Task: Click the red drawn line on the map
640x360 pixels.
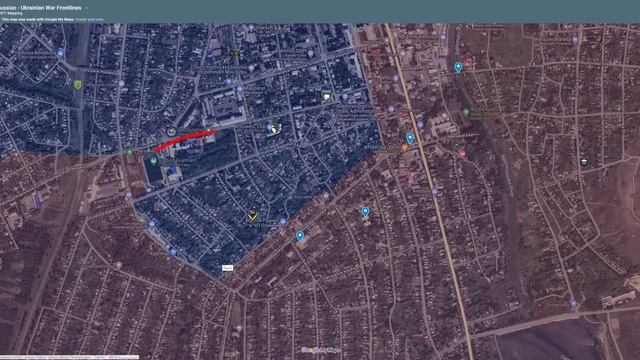Action: tap(185, 139)
